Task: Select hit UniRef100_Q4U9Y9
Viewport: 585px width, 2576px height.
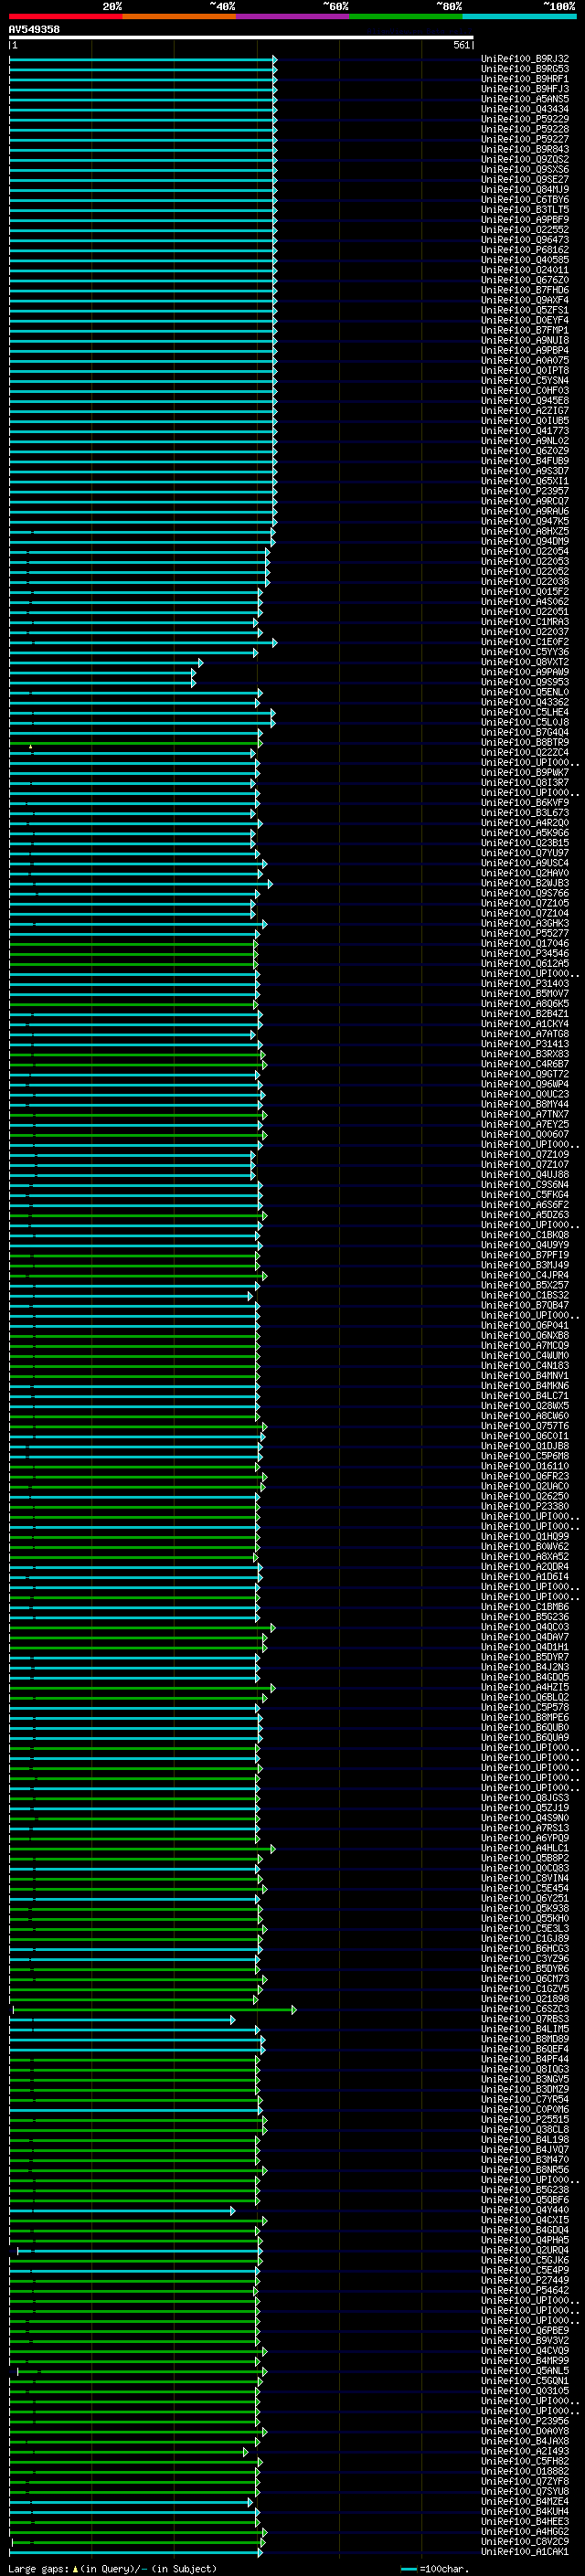Action: point(525,1245)
